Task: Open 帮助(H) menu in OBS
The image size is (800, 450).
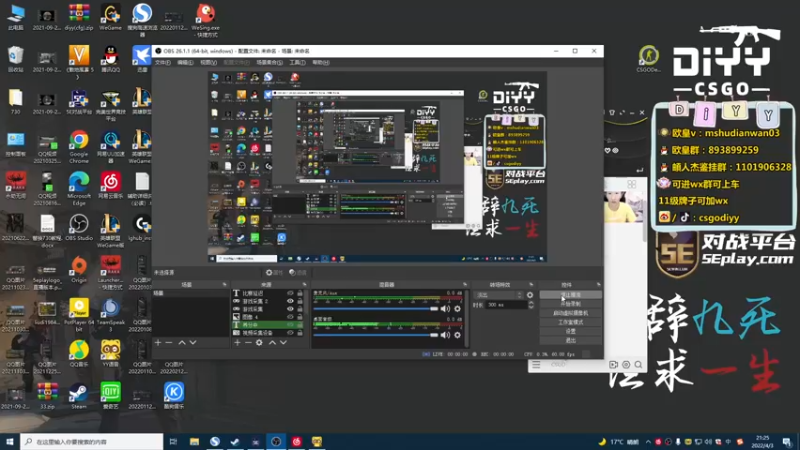Action: pyautogui.click(x=321, y=62)
